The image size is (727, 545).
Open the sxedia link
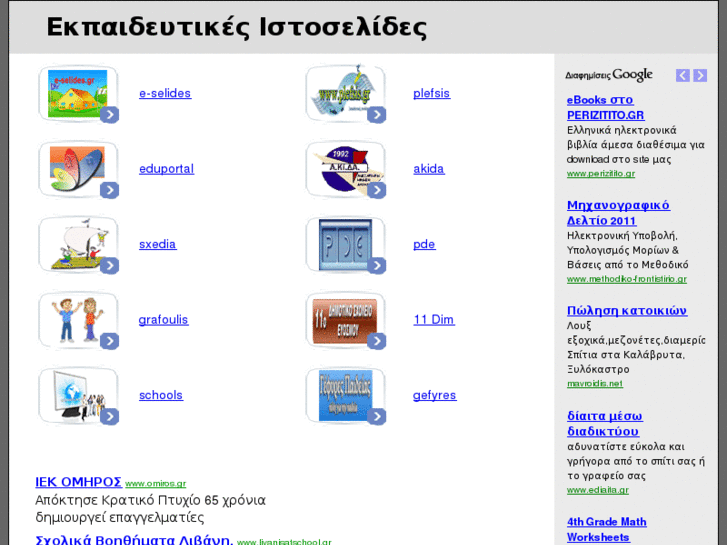pyautogui.click(x=158, y=244)
